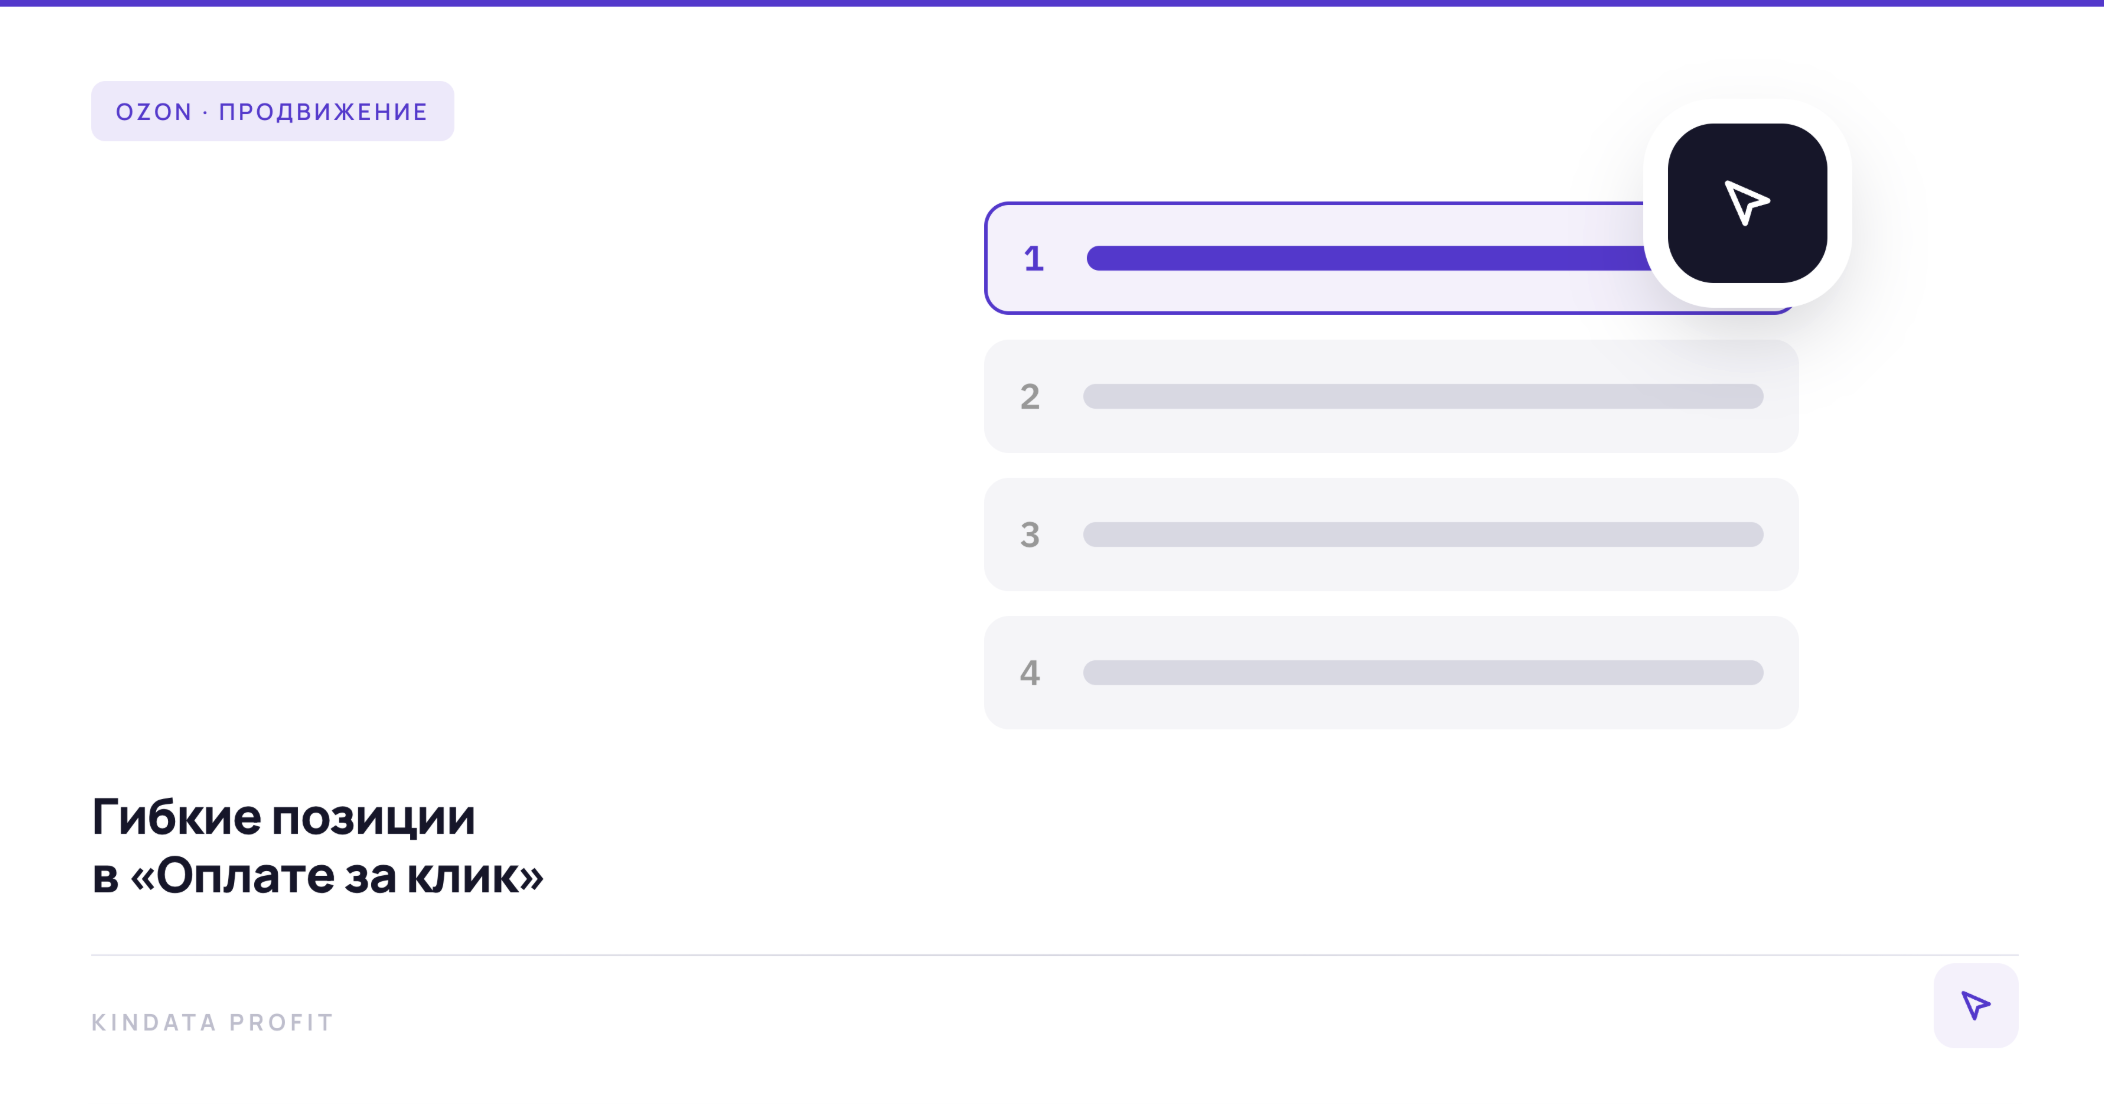Image resolution: width=2104 pixels, height=1104 pixels.
Task: Click the text «Оплате за клик»
Action: tap(337, 876)
